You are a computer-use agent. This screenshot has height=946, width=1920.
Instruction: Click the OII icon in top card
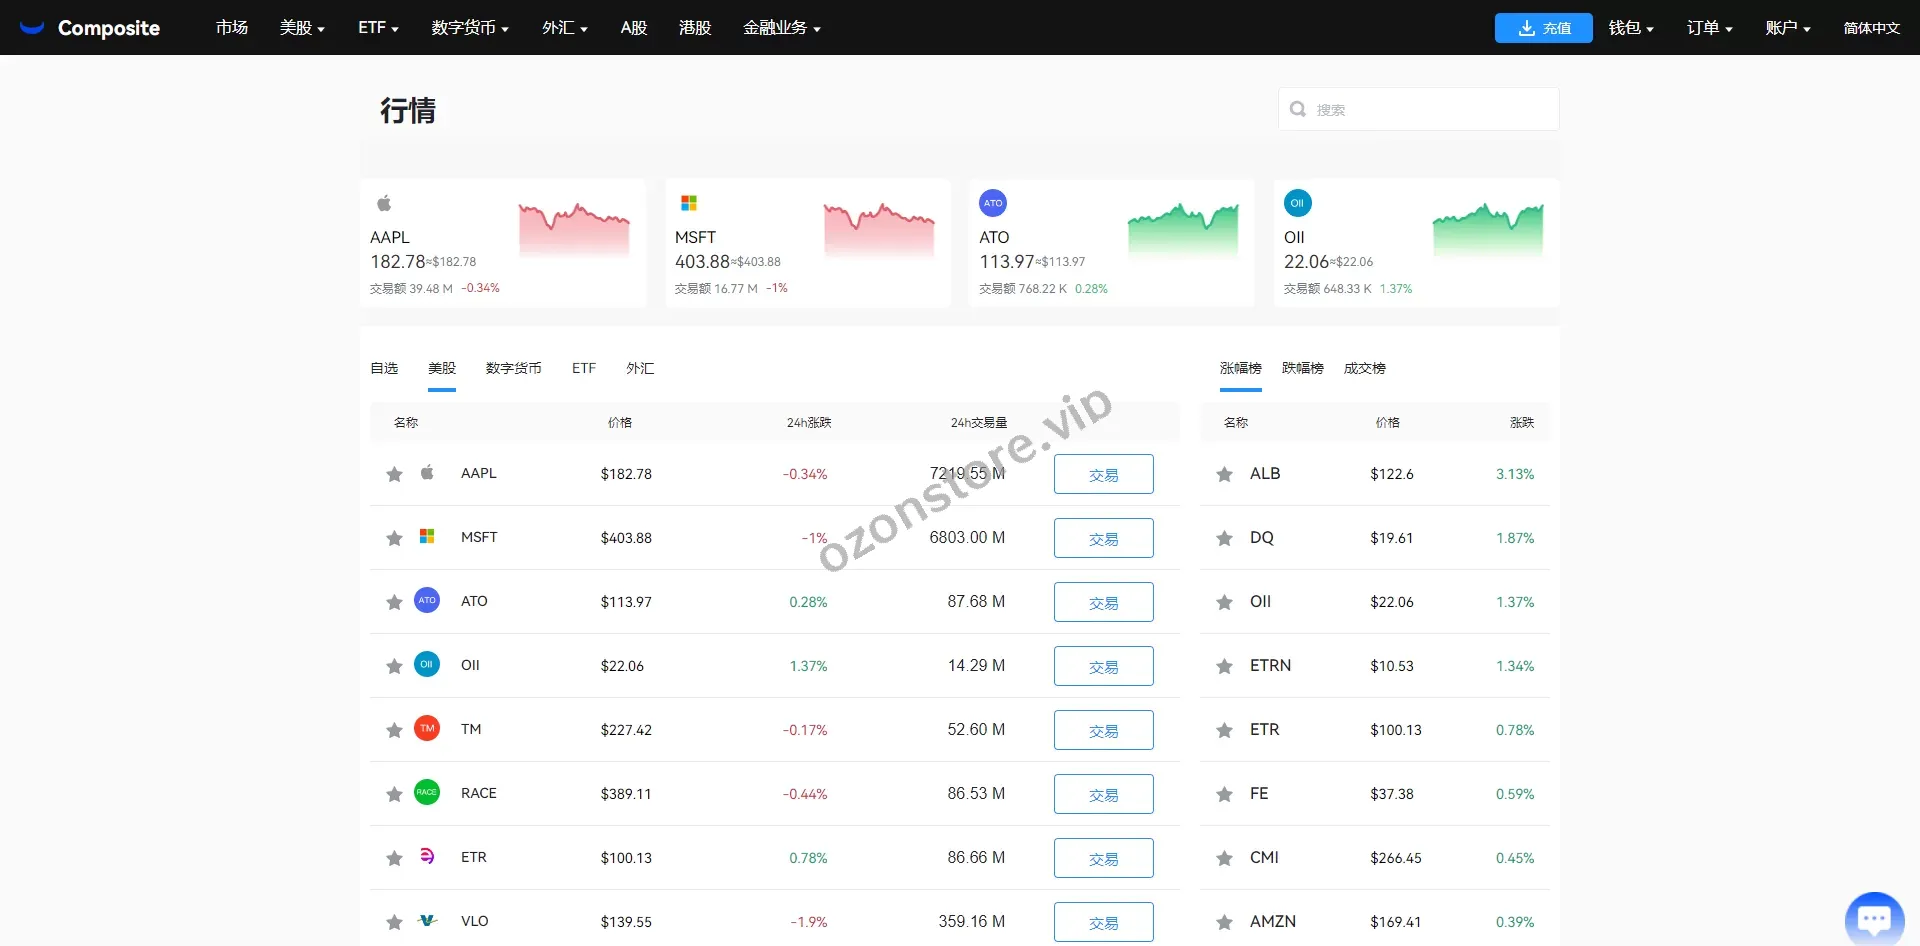point(1297,203)
